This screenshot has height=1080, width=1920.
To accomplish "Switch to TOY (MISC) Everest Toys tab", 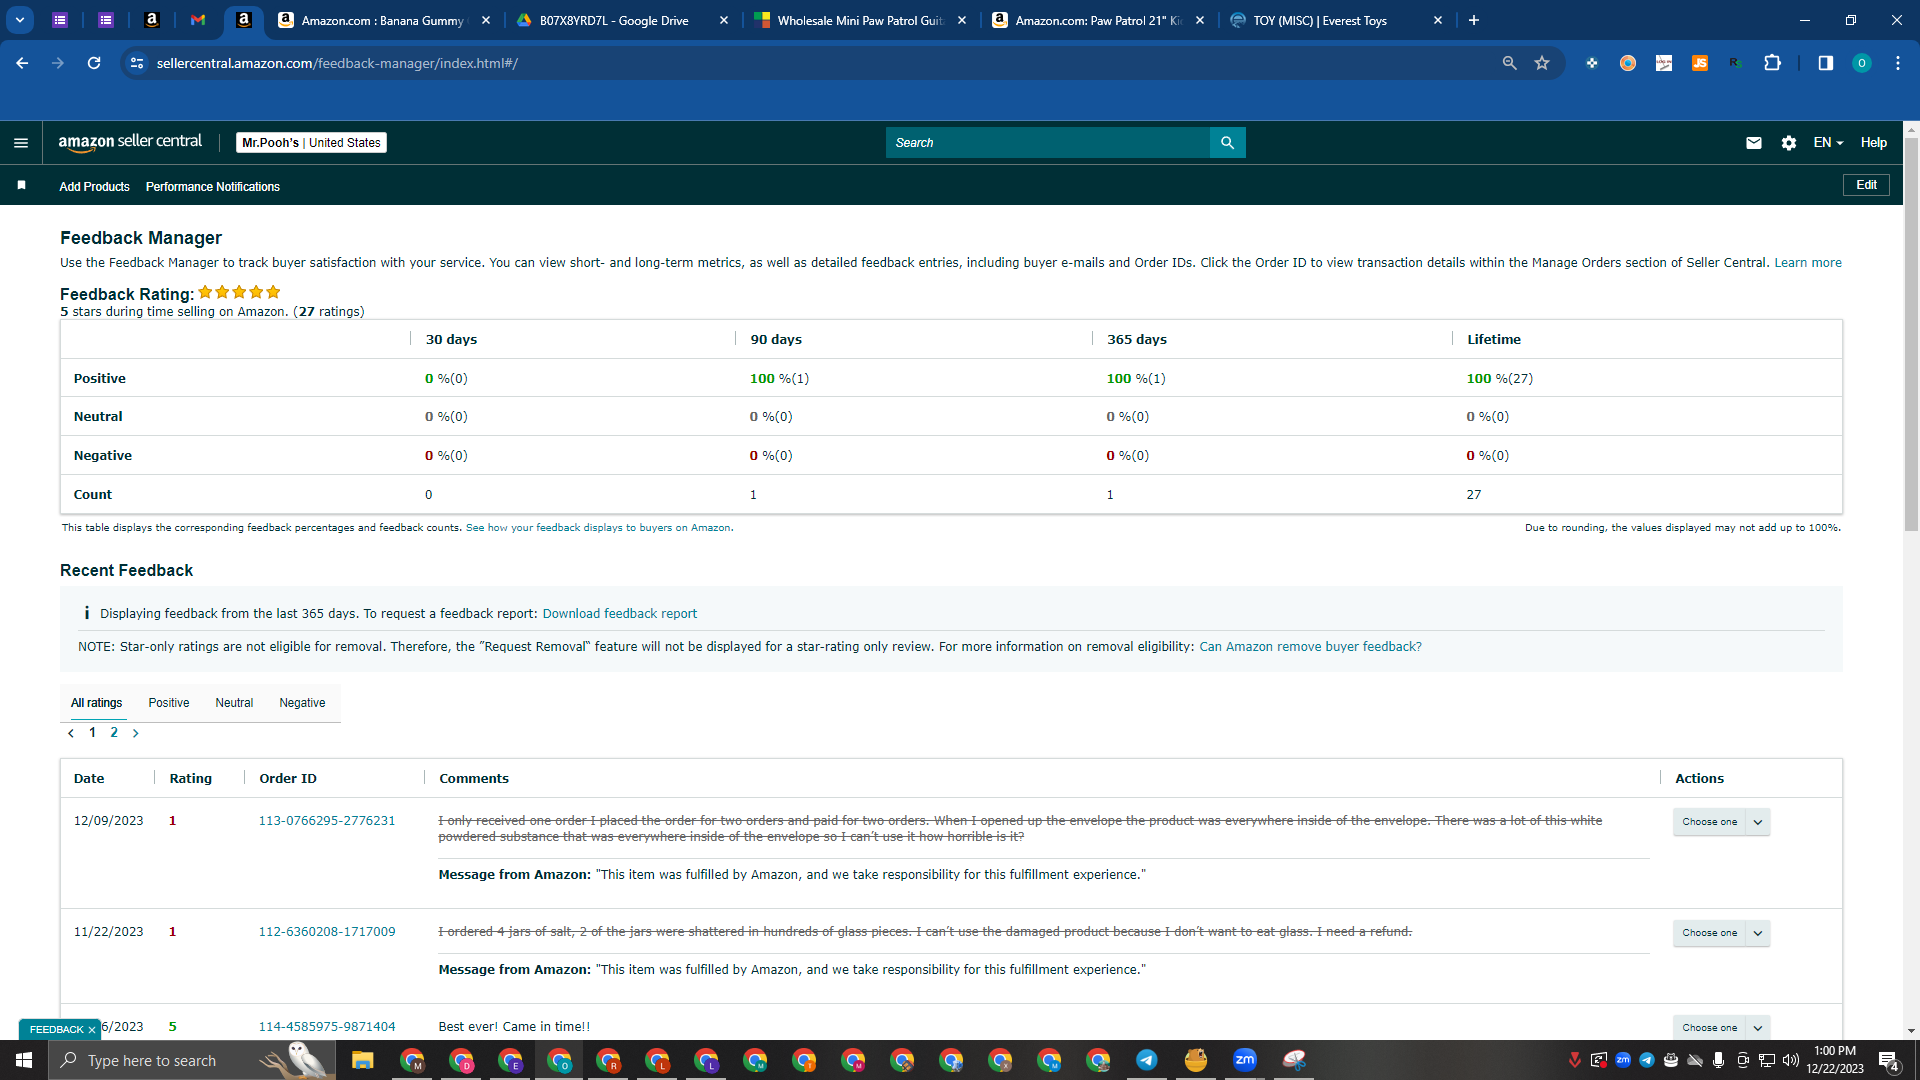I will [x=1336, y=20].
